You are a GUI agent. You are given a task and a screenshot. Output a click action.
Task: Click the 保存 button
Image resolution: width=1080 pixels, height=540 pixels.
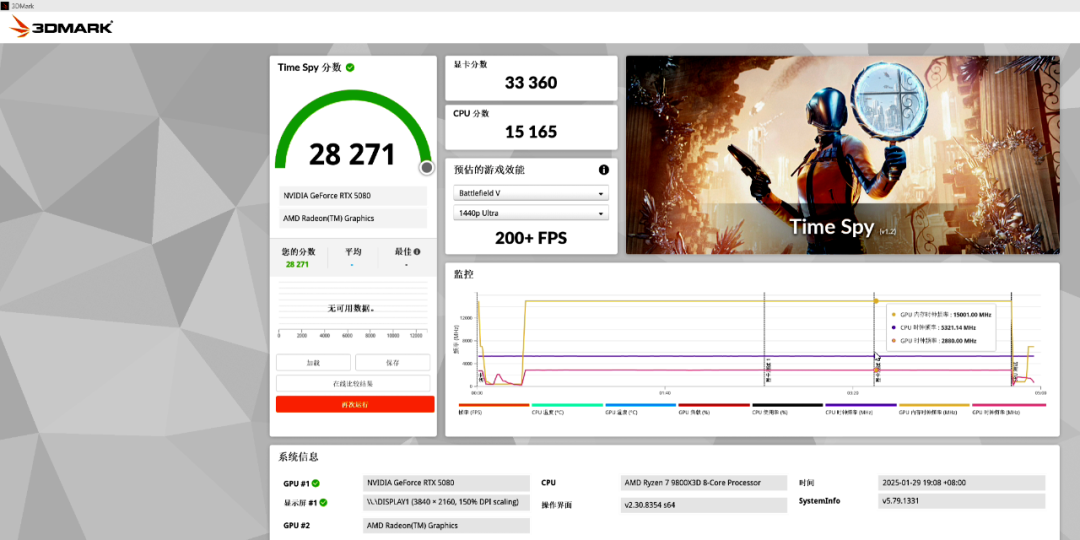coord(393,362)
